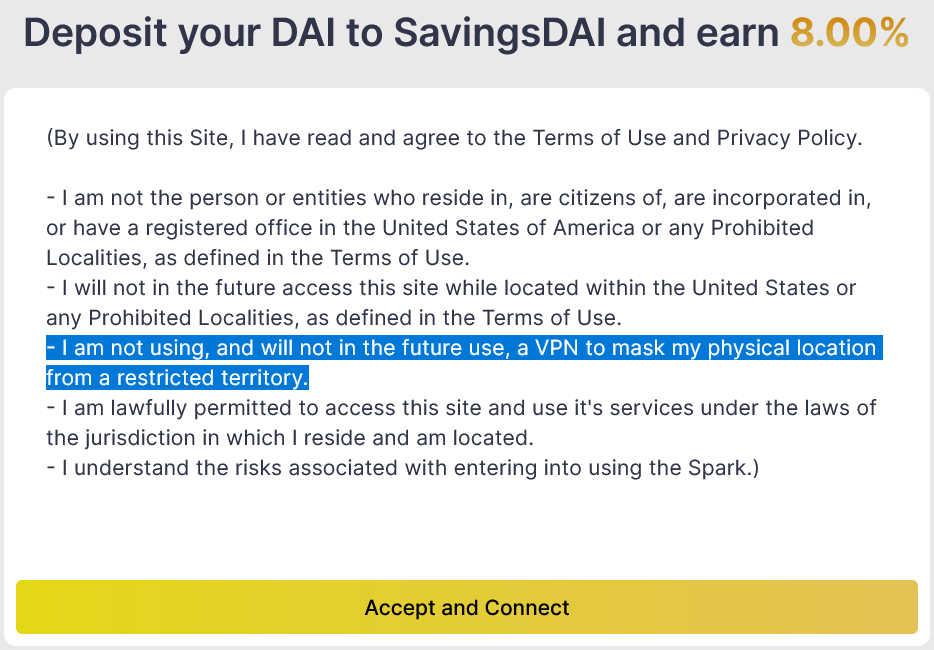The image size is (934, 650).
Task: Click the phrase "incorporated in"
Action: tap(803, 198)
